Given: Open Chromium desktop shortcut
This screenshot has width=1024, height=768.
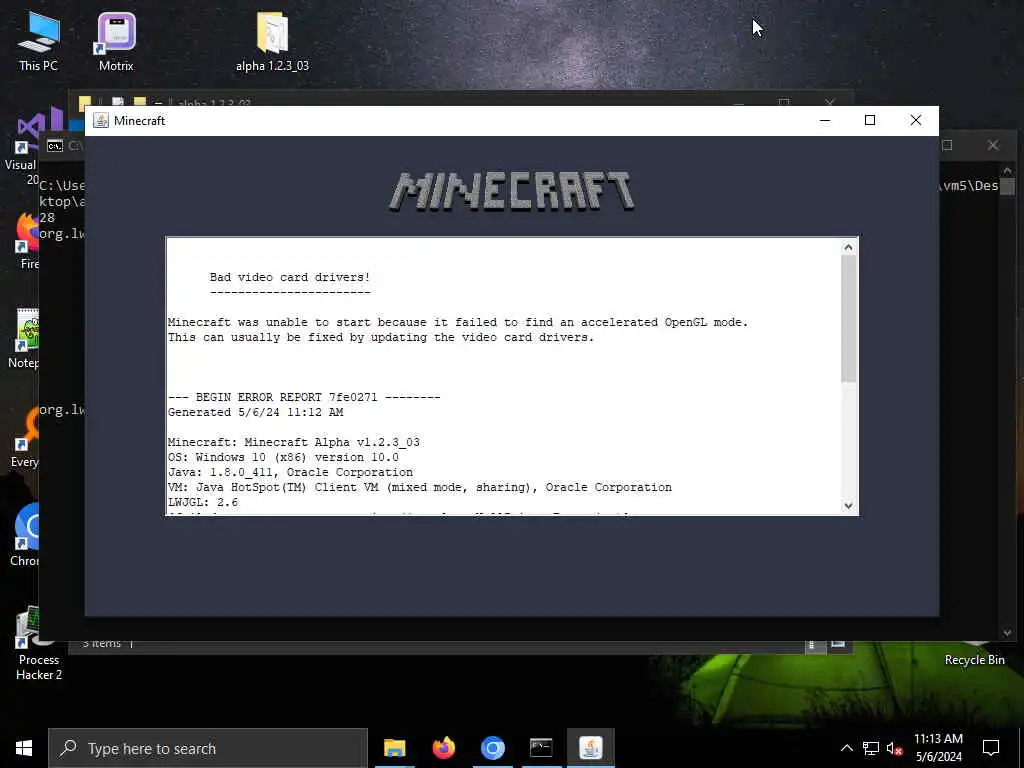Looking at the screenshot, I should tap(25, 536).
